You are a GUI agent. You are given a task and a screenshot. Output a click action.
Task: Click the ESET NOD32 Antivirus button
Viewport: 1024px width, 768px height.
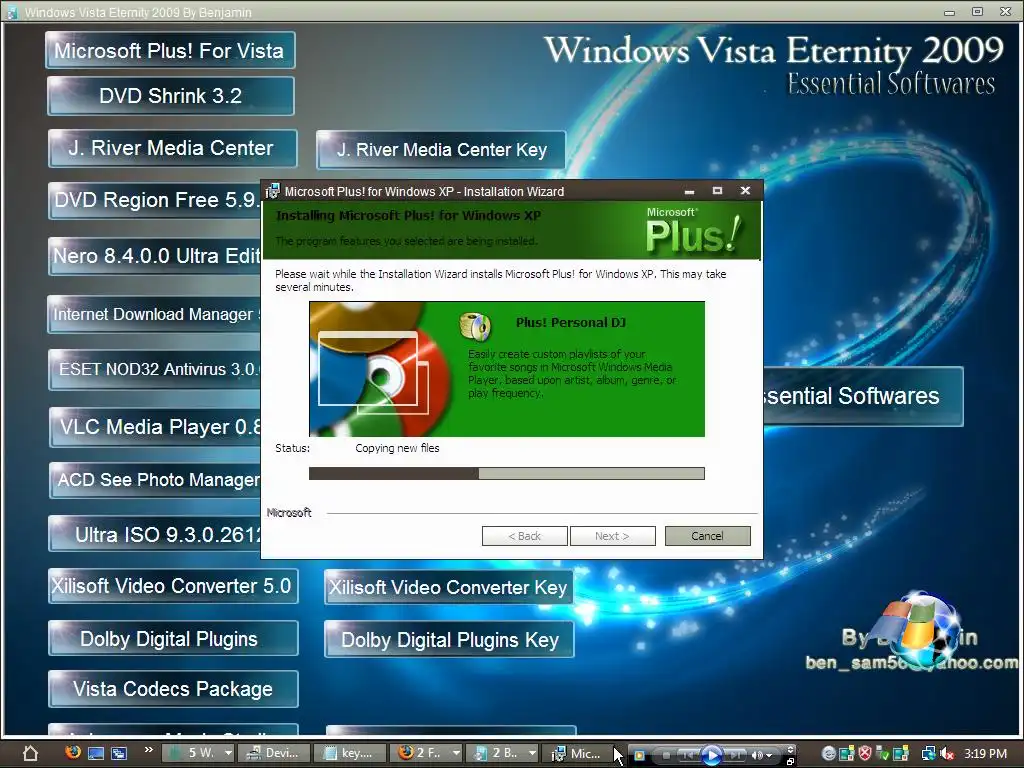[x=155, y=370]
